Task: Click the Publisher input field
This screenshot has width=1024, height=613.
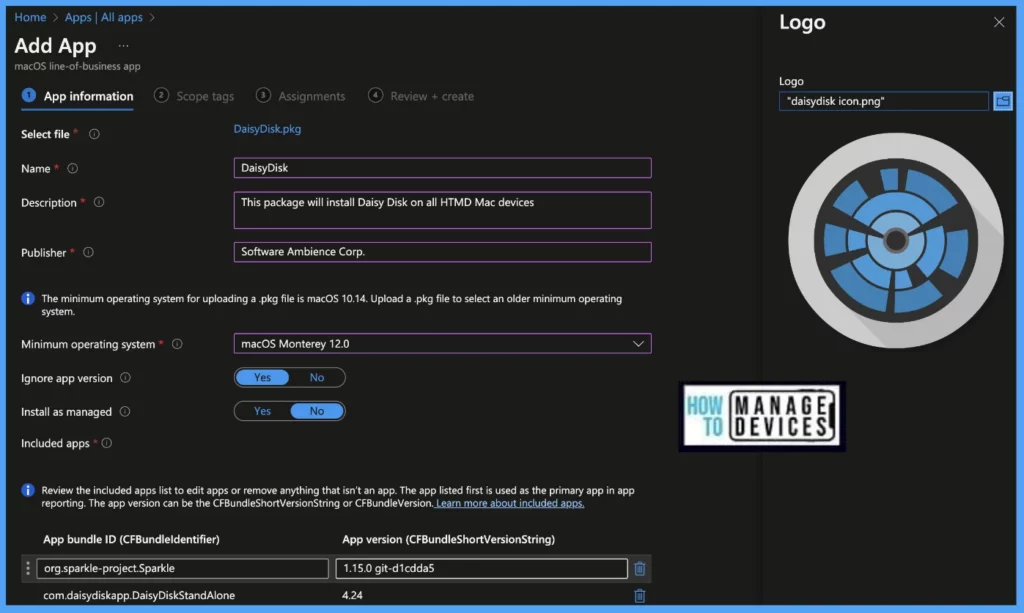Action: [442, 252]
